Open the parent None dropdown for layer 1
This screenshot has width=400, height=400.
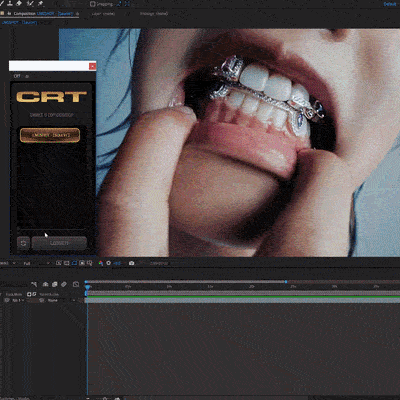61,300
